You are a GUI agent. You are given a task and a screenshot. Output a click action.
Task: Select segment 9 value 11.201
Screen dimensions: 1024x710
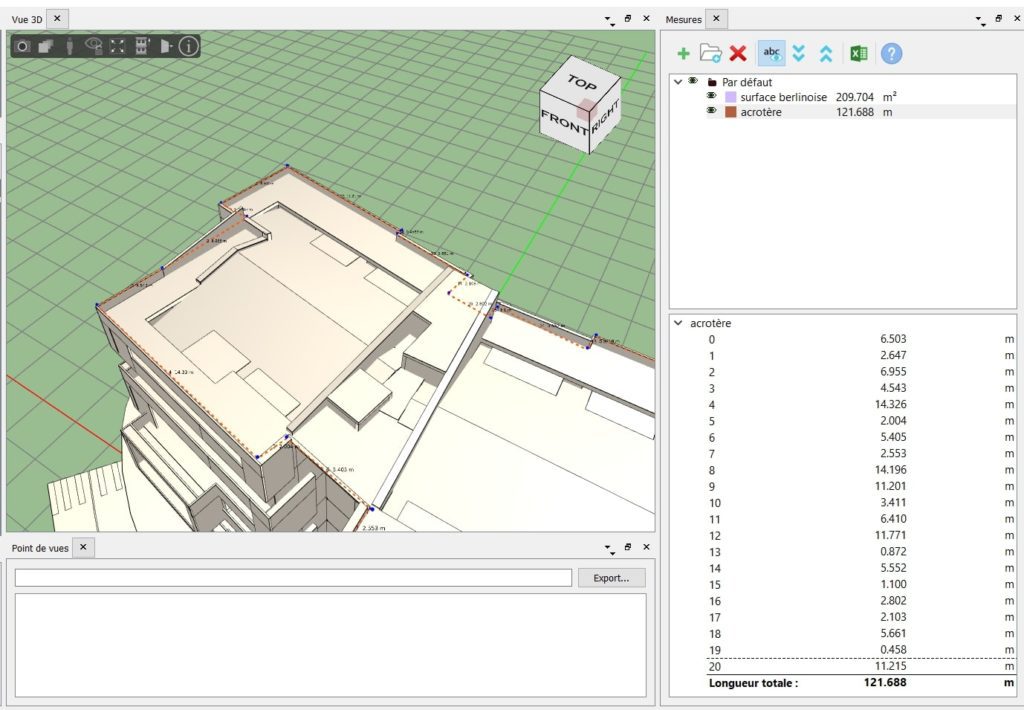pyautogui.click(x=890, y=486)
